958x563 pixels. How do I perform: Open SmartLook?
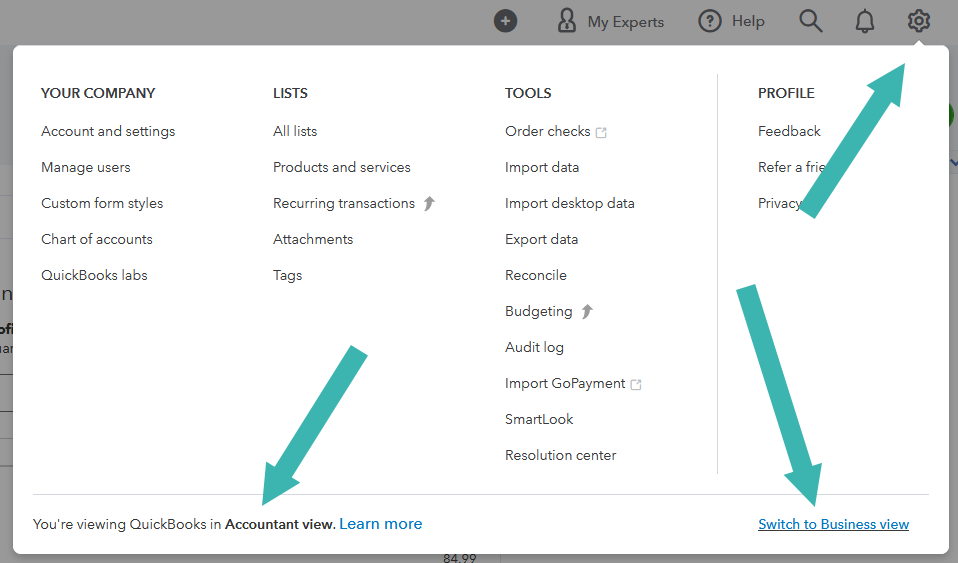tap(539, 419)
